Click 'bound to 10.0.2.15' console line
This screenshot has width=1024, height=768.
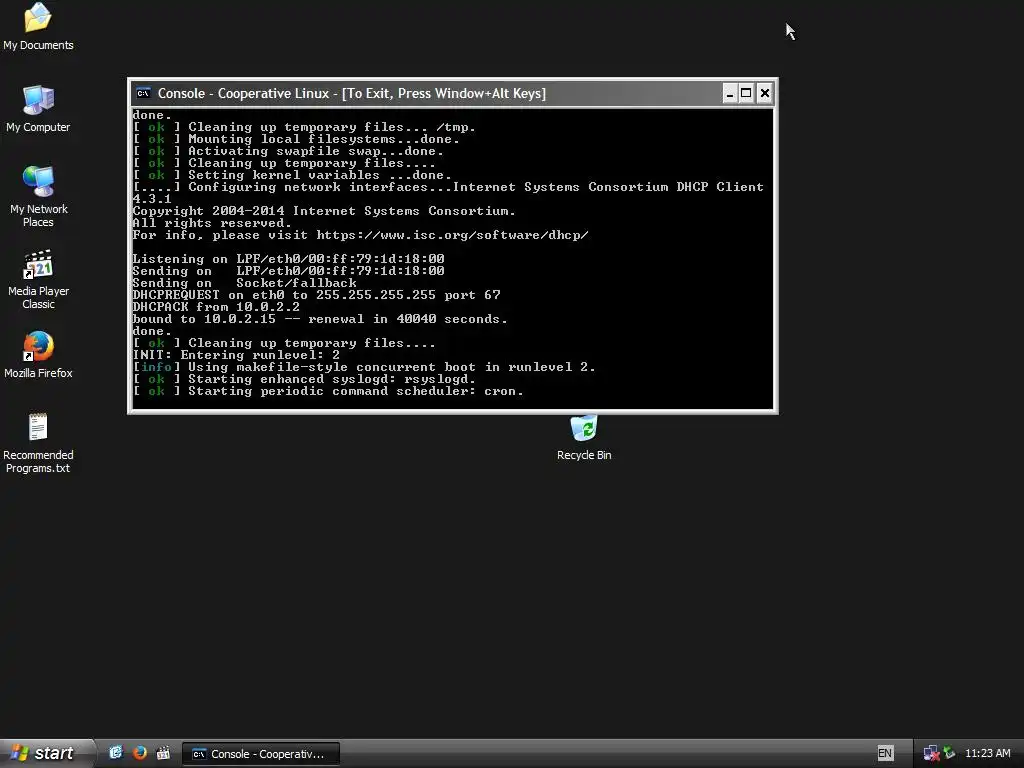320,319
